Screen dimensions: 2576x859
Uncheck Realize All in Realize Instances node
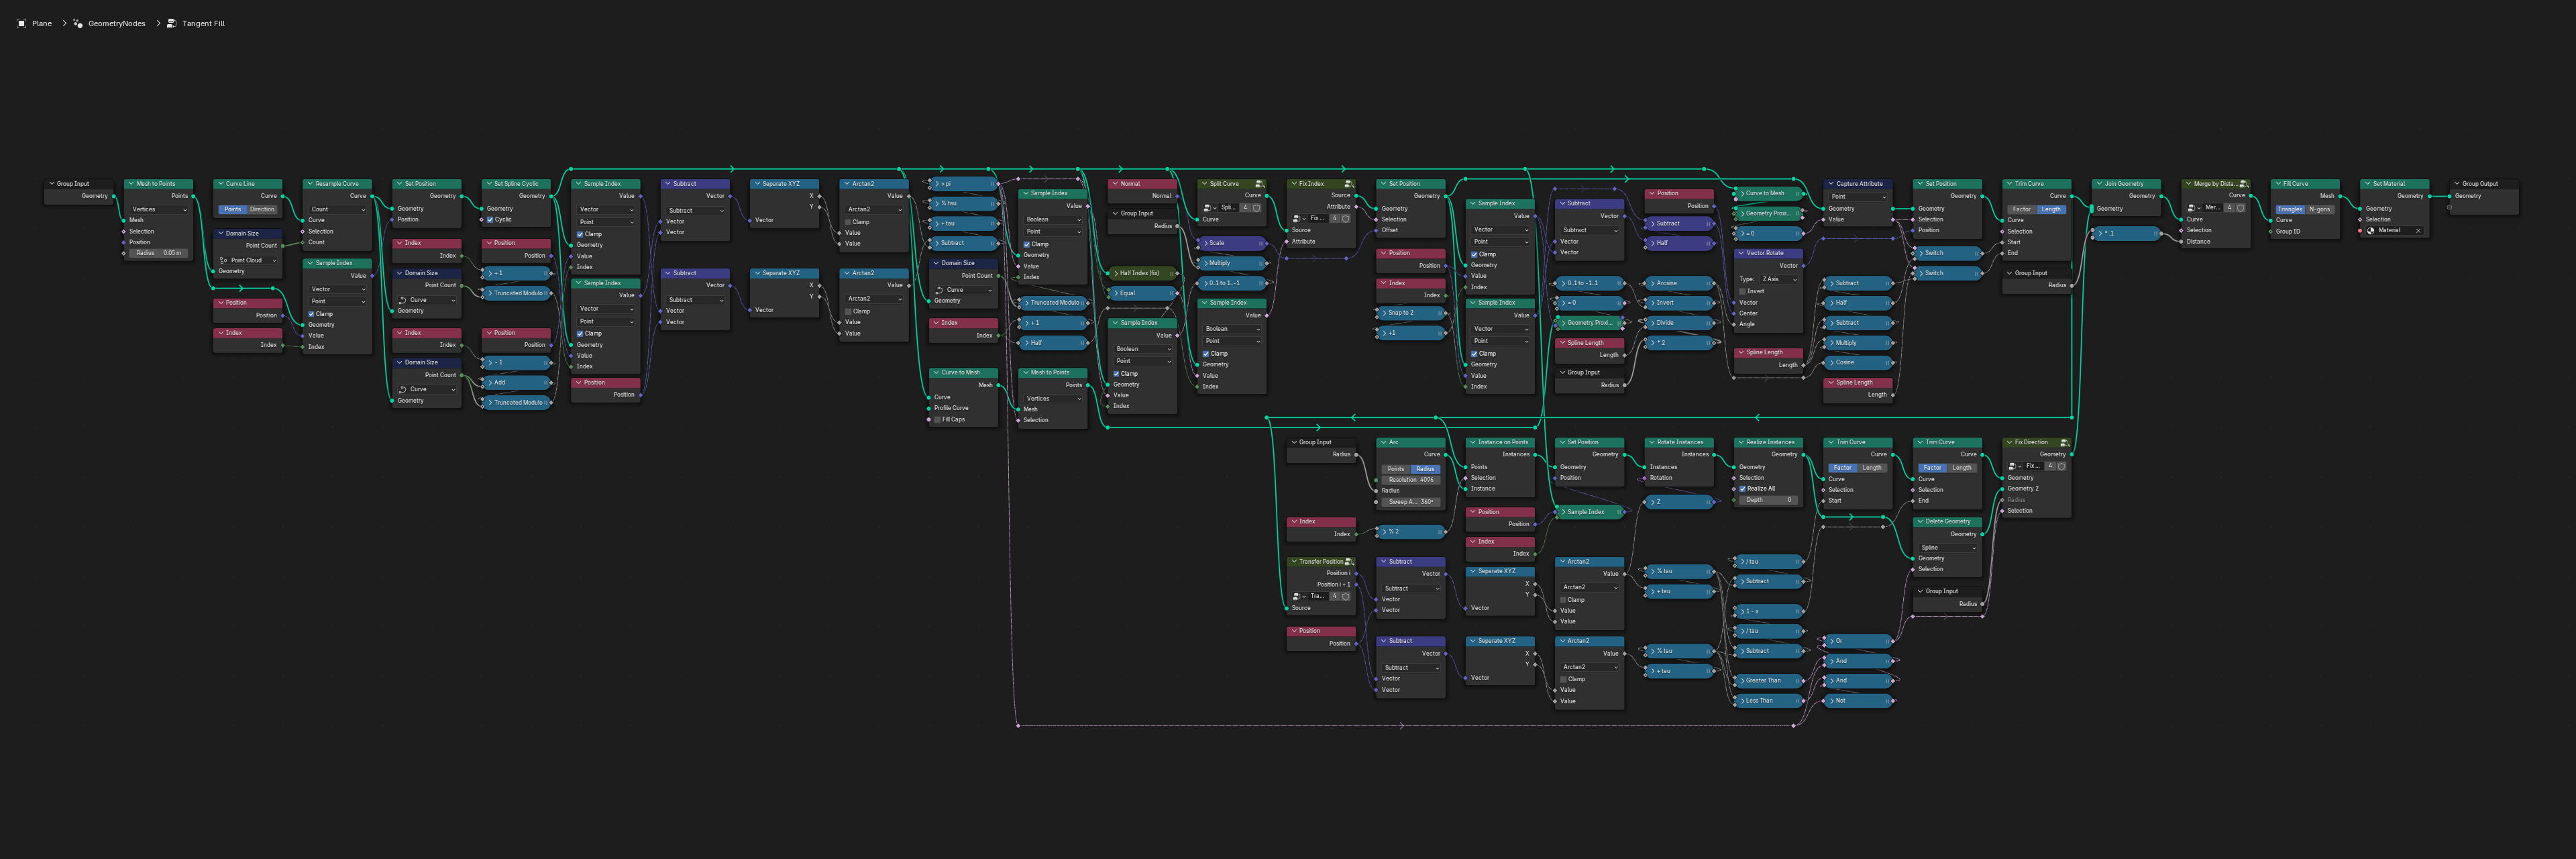[x=1742, y=489]
